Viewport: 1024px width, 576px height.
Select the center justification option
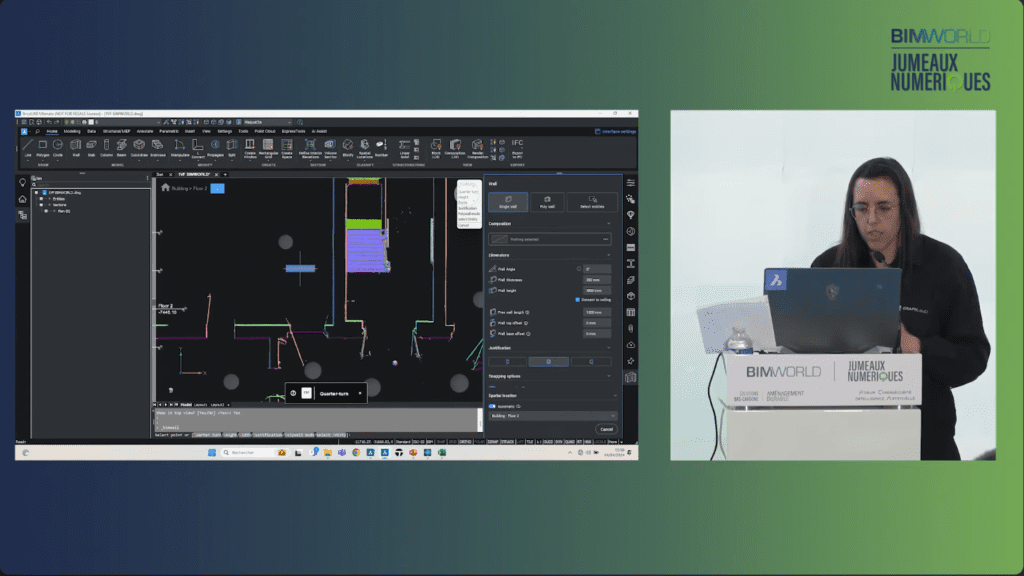click(549, 361)
